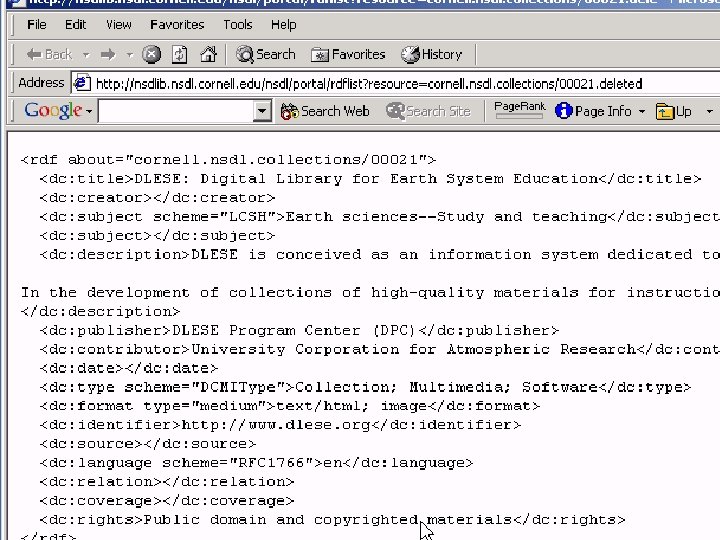This screenshot has width=720, height=540.
Task: Click the 'DLESE: Digital Library for Earth System Education' title
Action: (x=366, y=179)
